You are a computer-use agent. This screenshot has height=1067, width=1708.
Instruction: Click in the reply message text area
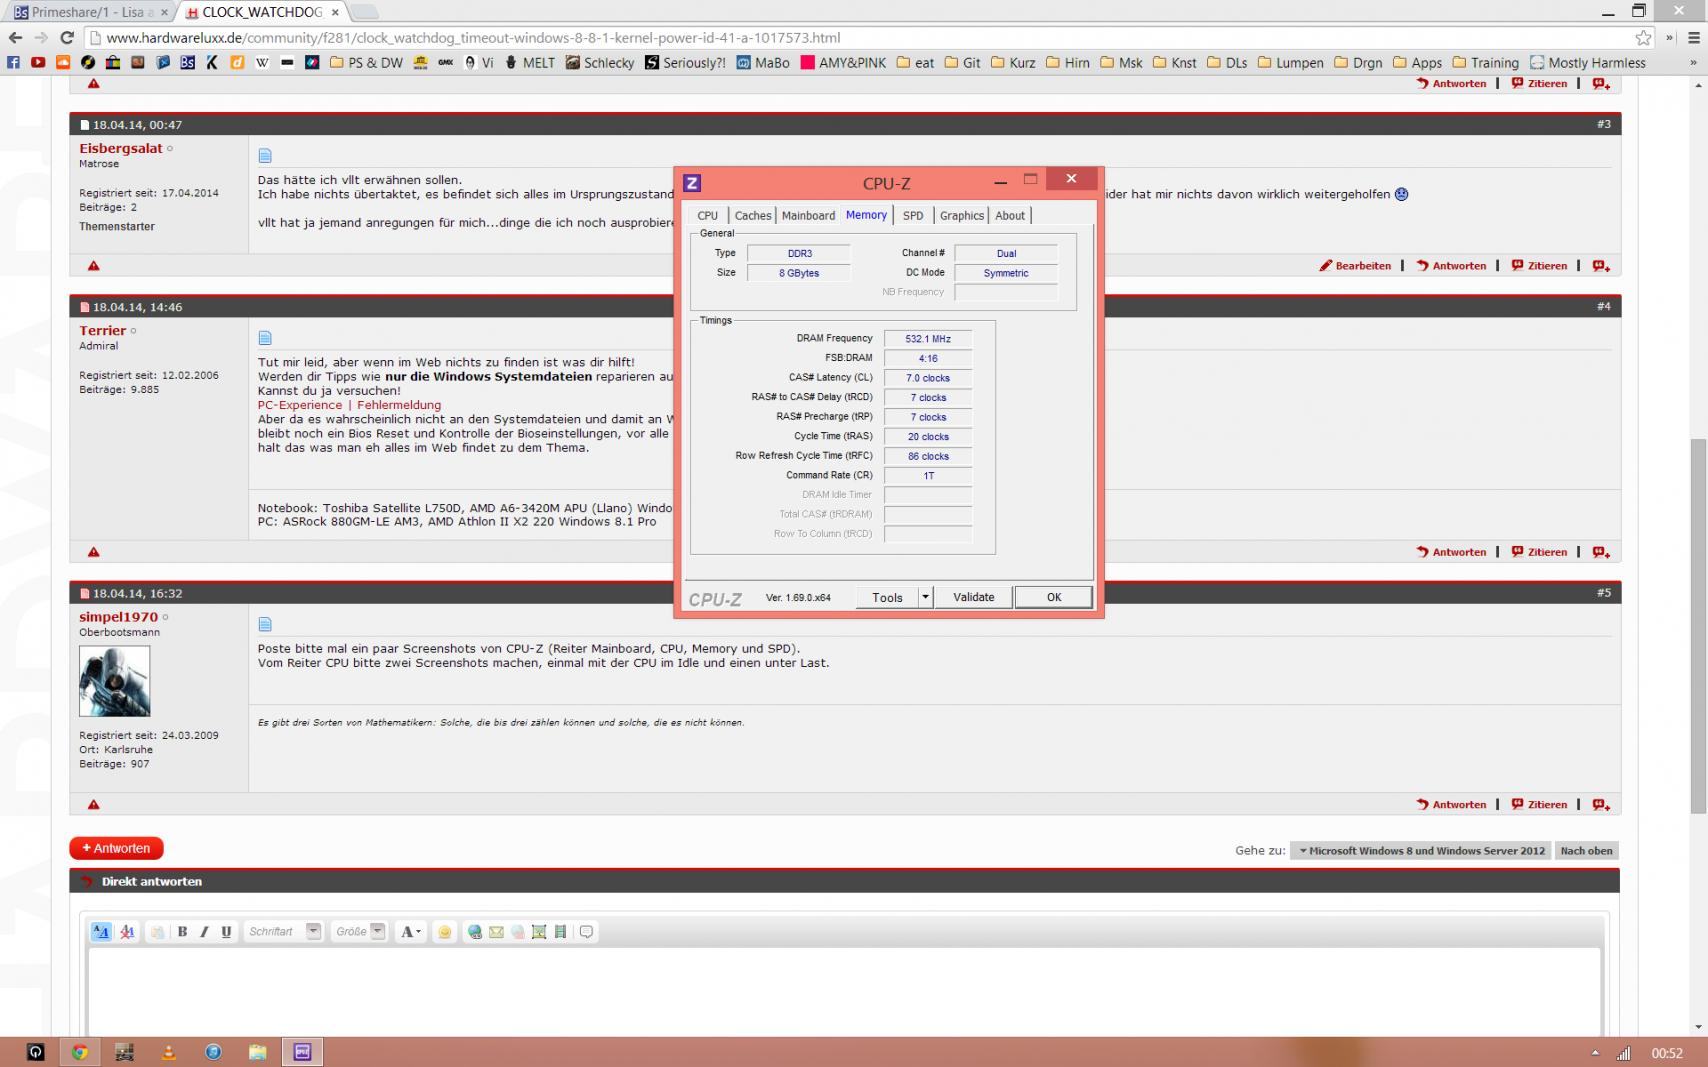click(844, 992)
